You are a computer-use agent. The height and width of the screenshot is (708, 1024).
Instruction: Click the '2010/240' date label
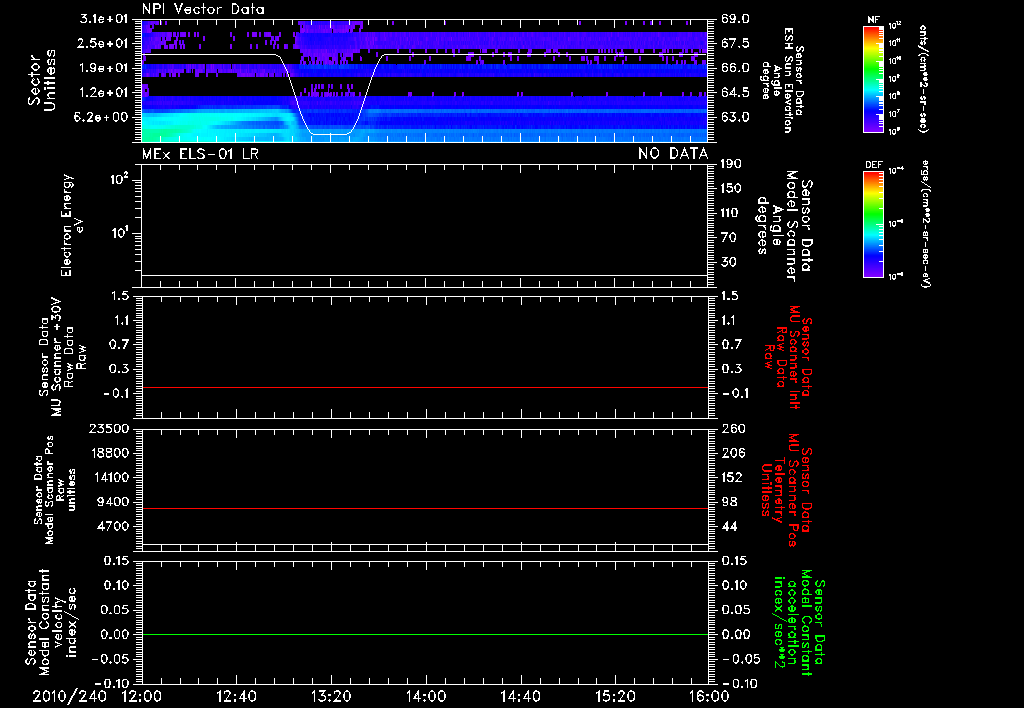click(69, 696)
